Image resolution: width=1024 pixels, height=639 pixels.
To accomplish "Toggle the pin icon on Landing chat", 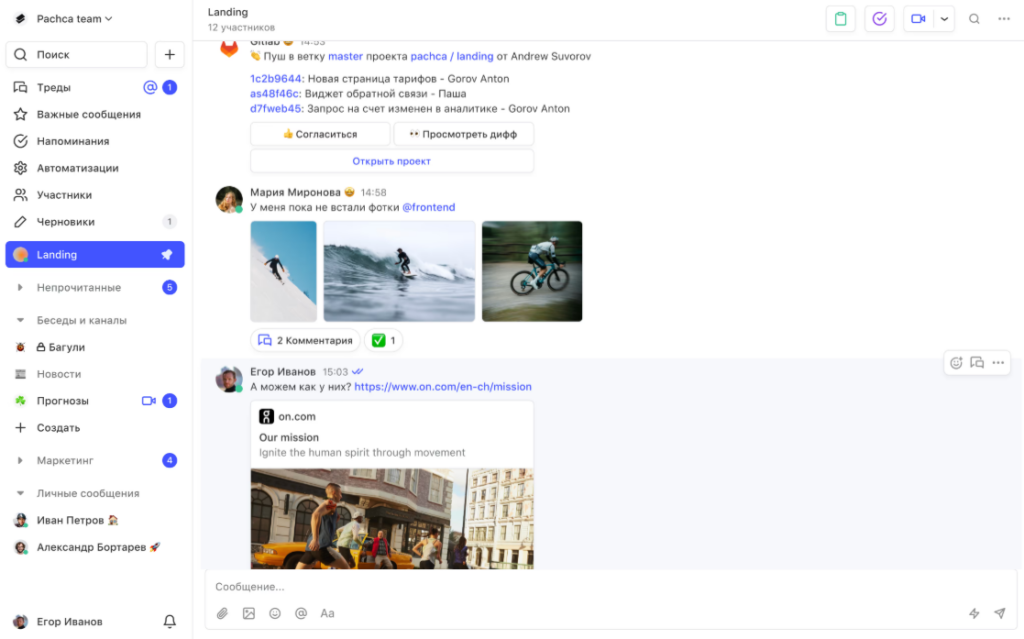I will coord(167,255).
